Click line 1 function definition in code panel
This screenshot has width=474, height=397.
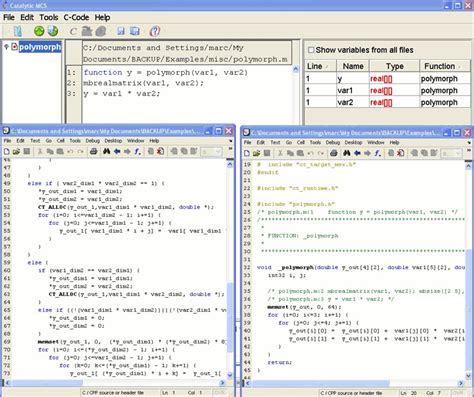pos(166,72)
